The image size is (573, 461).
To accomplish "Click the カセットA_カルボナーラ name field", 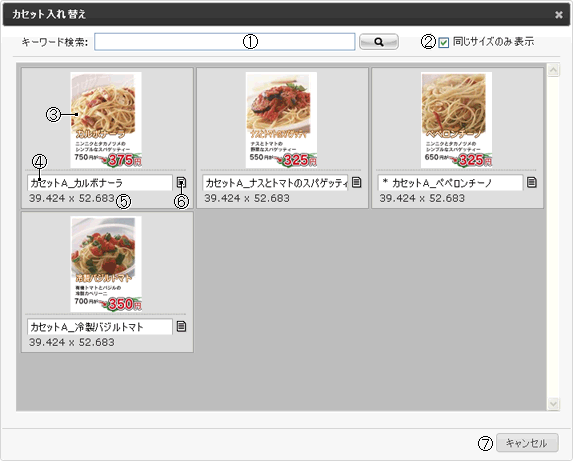I will 100,183.
